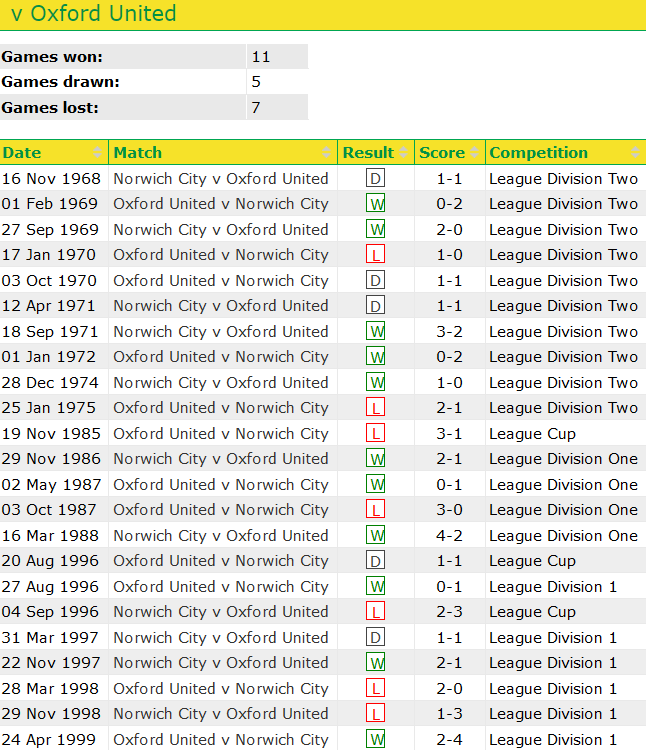Click League Cup competition for 04 Sep 1996
The width and height of the screenshot is (646, 750).
[x=532, y=612]
